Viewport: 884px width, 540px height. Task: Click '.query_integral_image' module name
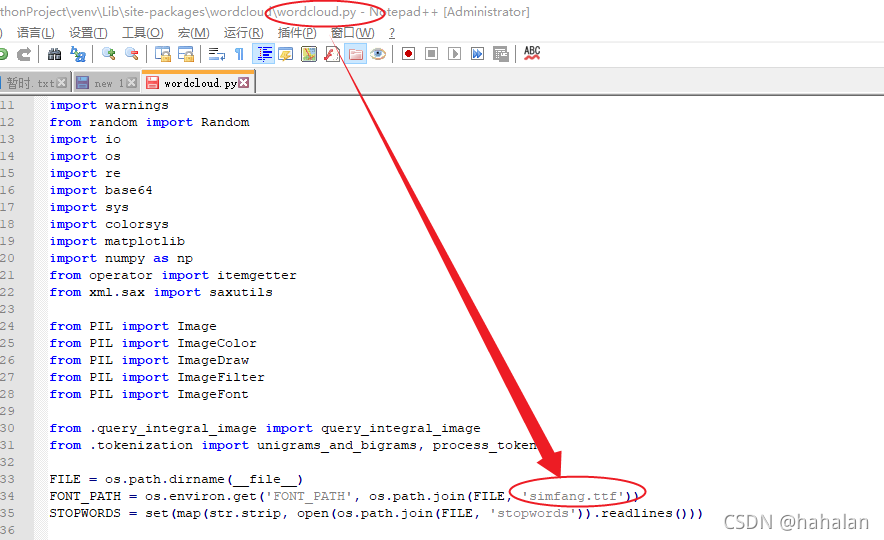pos(173,428)
